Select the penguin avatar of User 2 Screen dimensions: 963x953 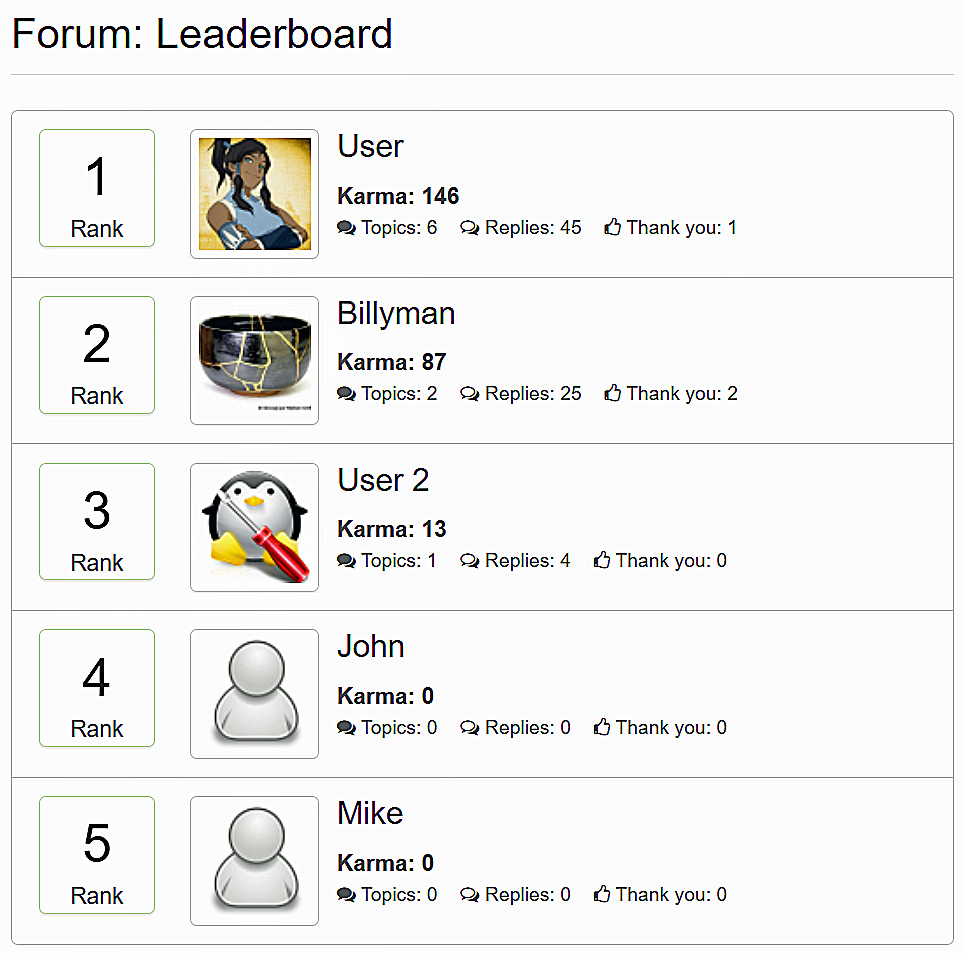click(x=254, y=527)
